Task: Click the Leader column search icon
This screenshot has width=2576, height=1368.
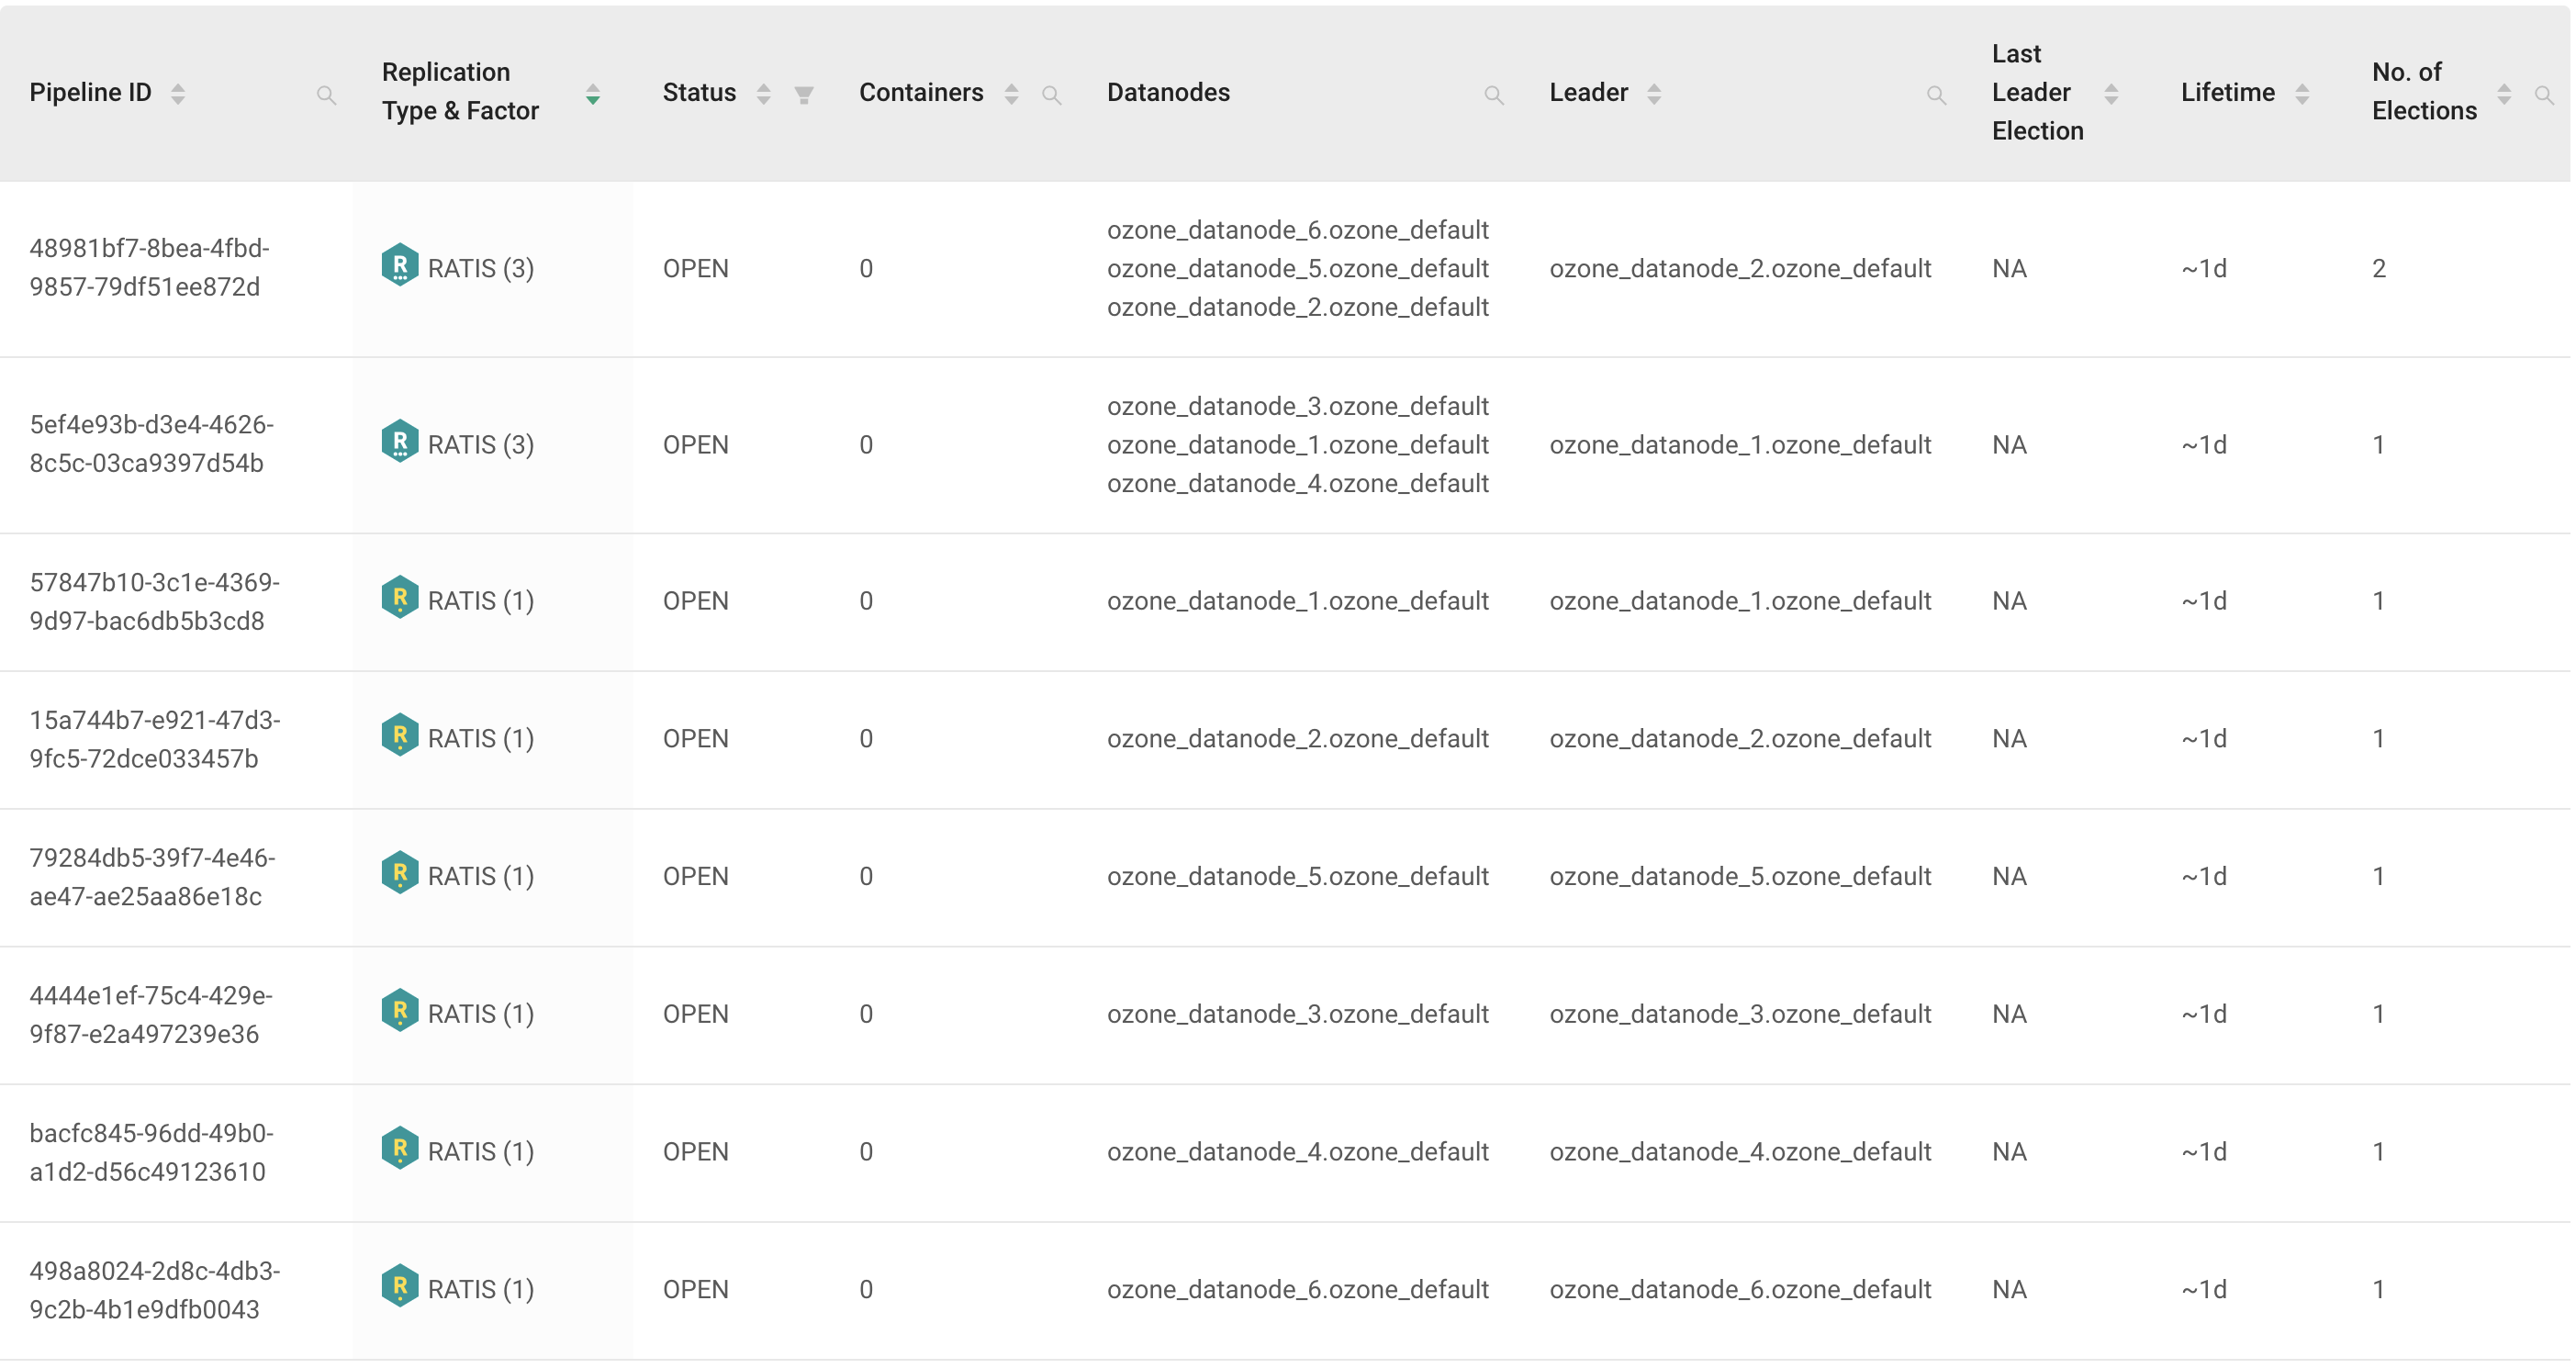Action: pyautogui.click(x=1936, y=95)
